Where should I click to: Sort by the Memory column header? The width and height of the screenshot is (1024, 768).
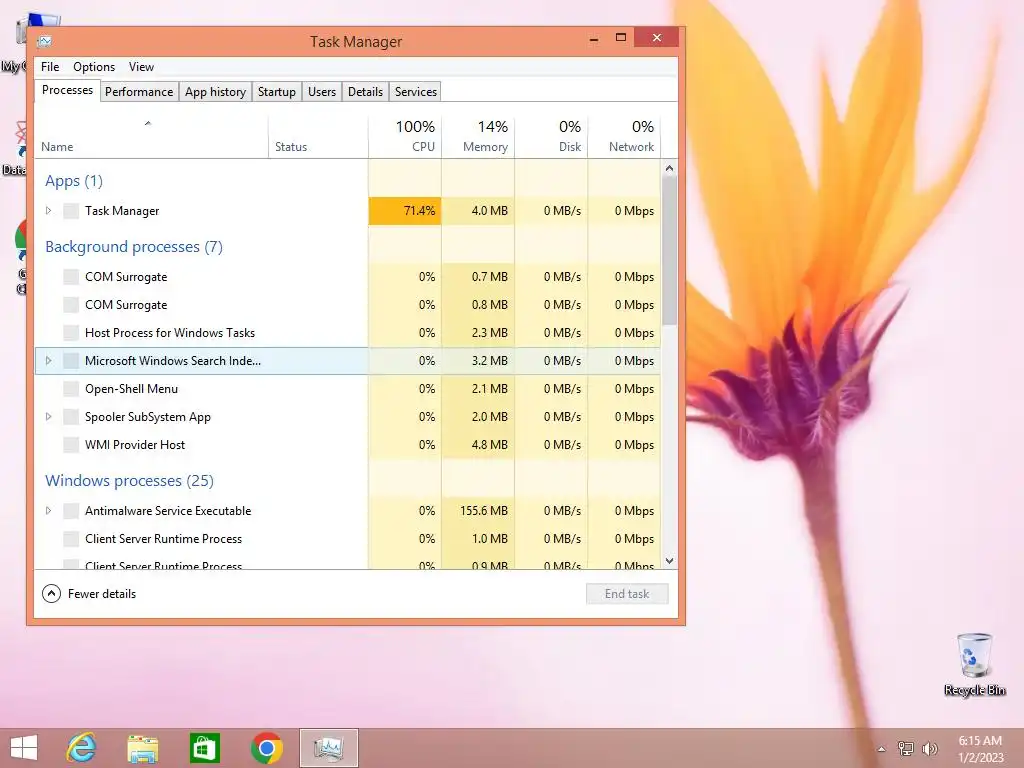point(478,136)
